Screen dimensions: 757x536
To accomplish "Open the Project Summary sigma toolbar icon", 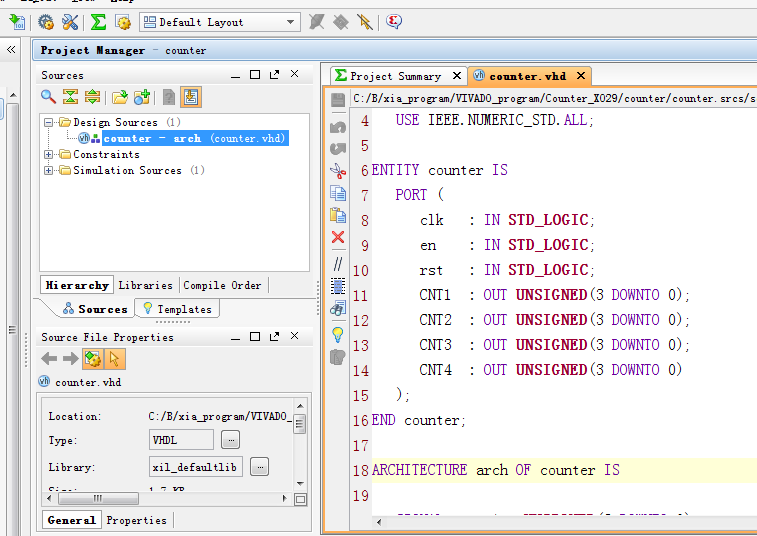I will [98, 22].
